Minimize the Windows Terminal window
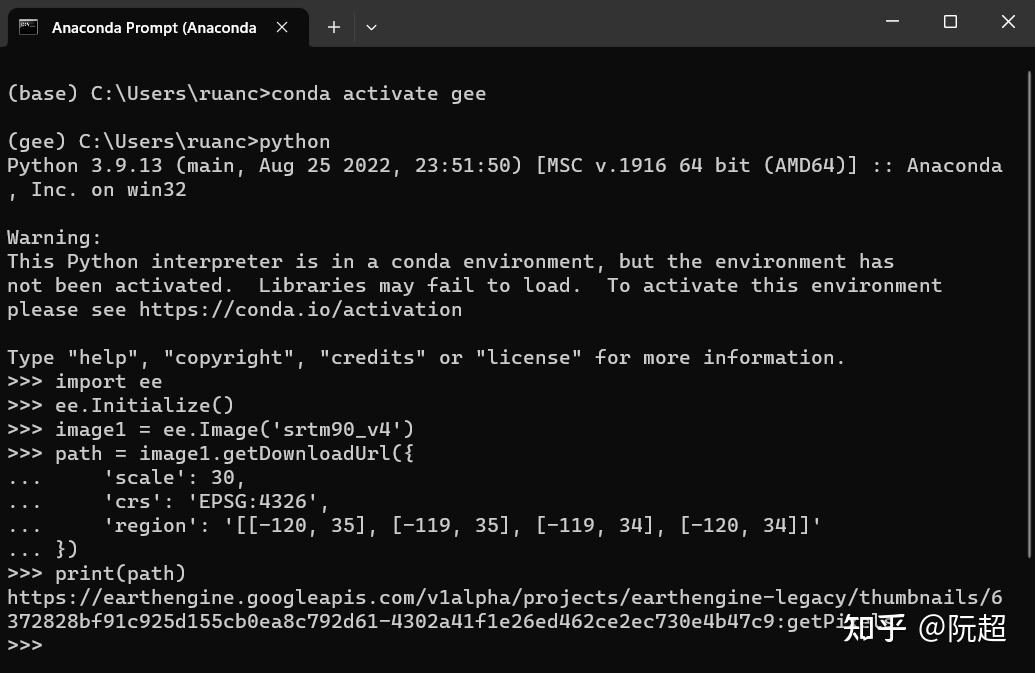This screenshot has height=673, width=1035. (892, 21)
